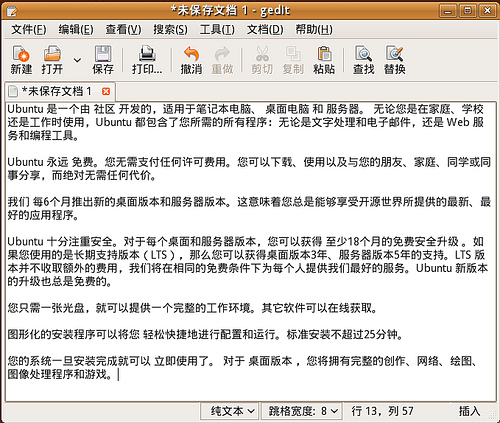Click in the line starting '我们 每6个月推出'
The height and width of the screenshot is (423, 500).
coord(249,208)
